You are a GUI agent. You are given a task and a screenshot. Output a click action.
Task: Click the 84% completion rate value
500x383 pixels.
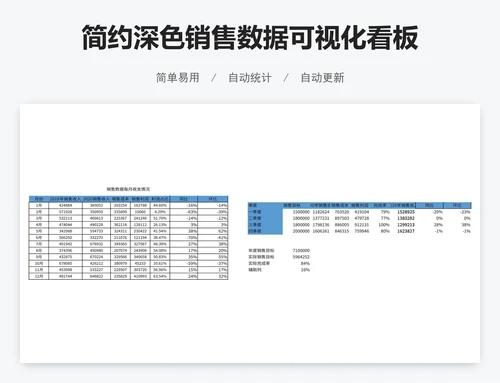[x=305, y=263]
